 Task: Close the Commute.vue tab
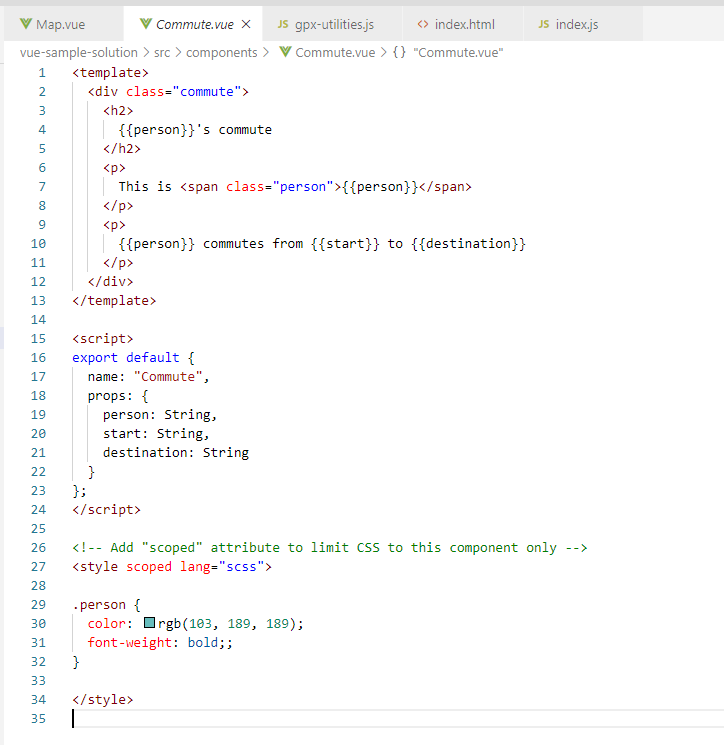(x=246, y=24)
